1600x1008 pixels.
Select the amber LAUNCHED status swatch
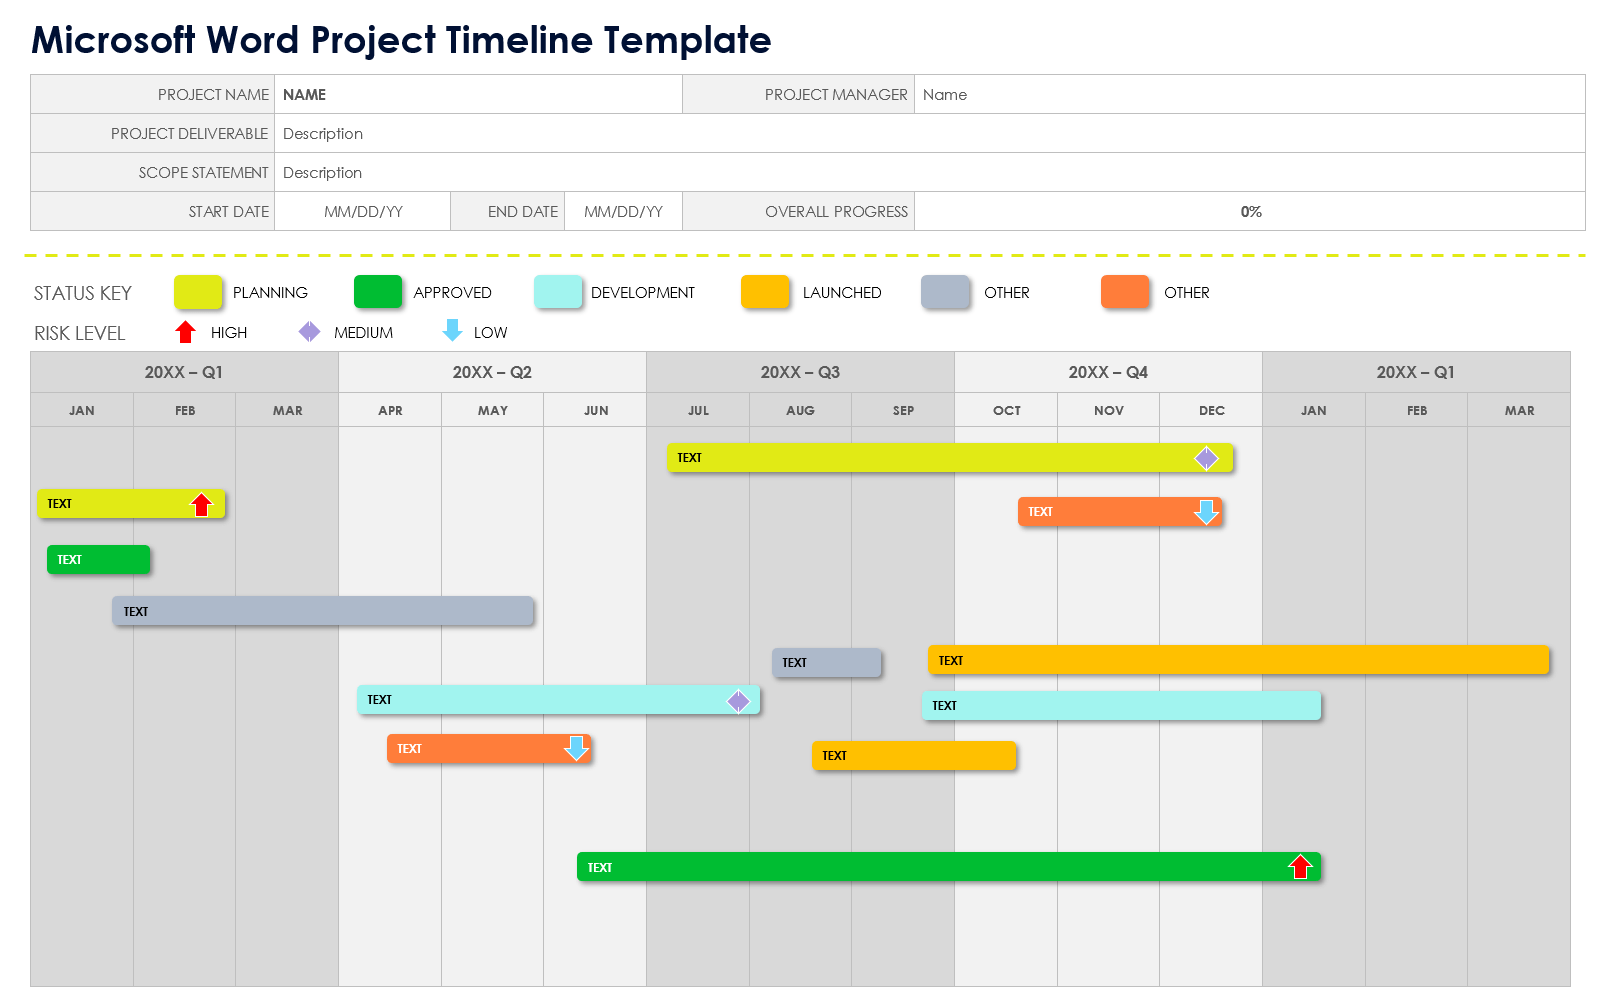click(765, 292)
